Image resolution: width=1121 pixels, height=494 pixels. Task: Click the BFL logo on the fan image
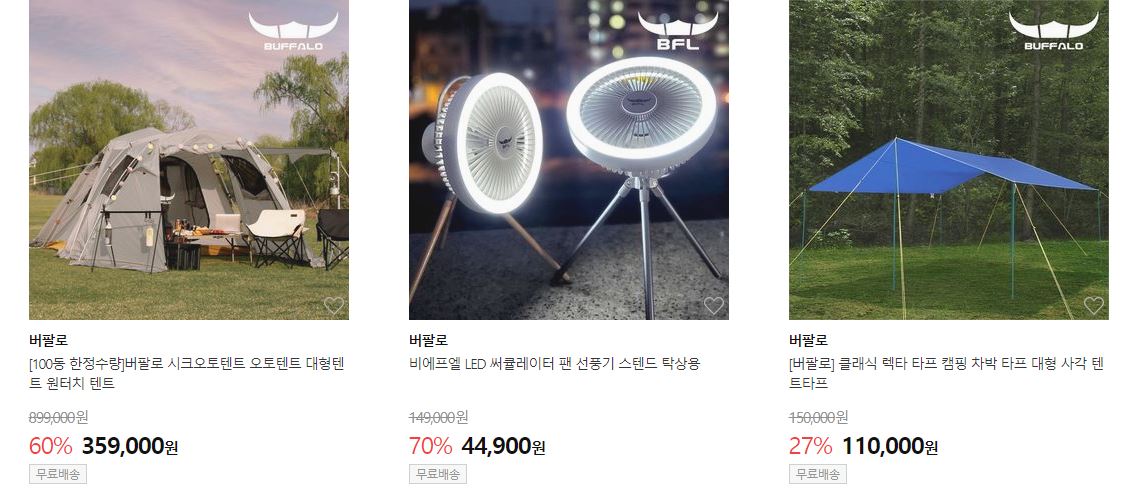678,31
